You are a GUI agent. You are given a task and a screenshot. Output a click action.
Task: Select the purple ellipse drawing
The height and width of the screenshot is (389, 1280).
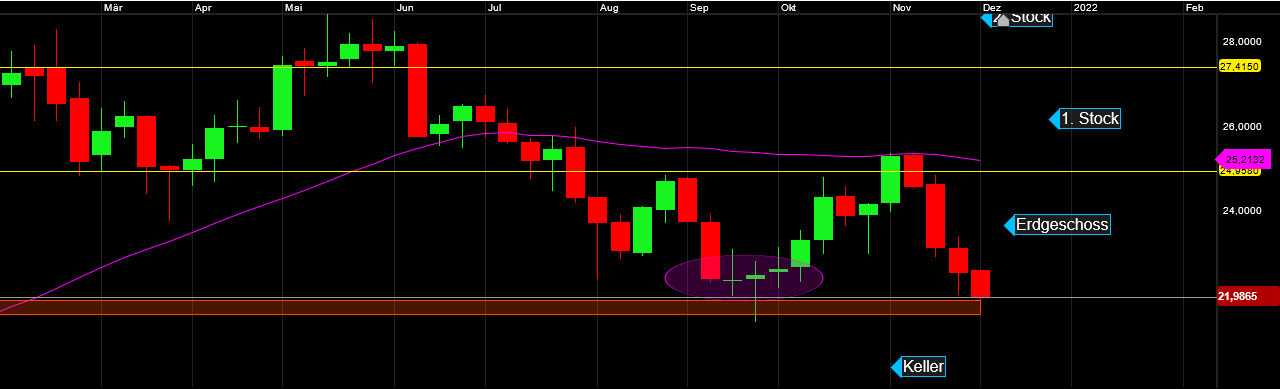(744, 277)
